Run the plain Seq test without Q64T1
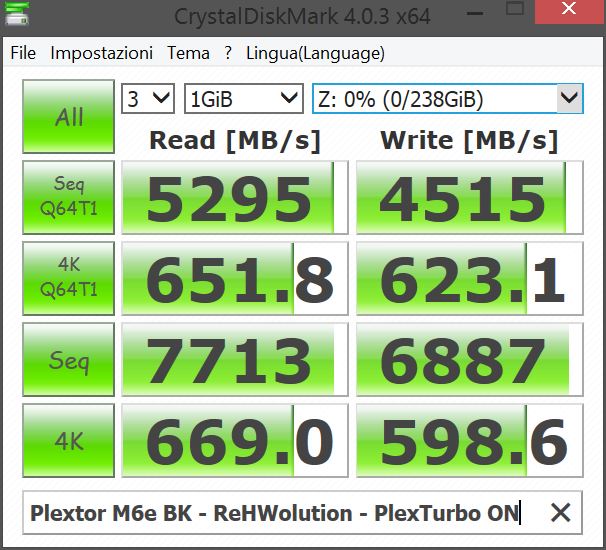This screenshot has height=550, width=606. pos(69,359)
